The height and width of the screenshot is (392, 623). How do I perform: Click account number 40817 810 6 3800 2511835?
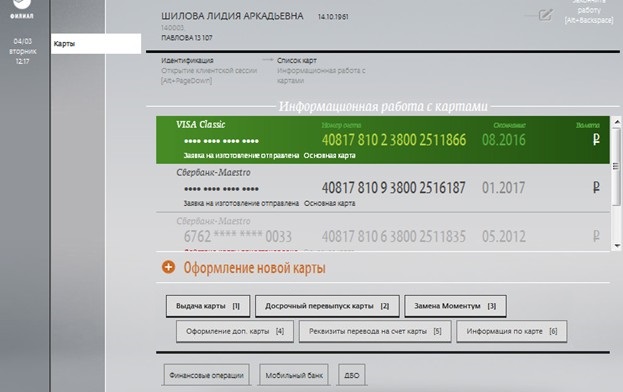point(394,236)
